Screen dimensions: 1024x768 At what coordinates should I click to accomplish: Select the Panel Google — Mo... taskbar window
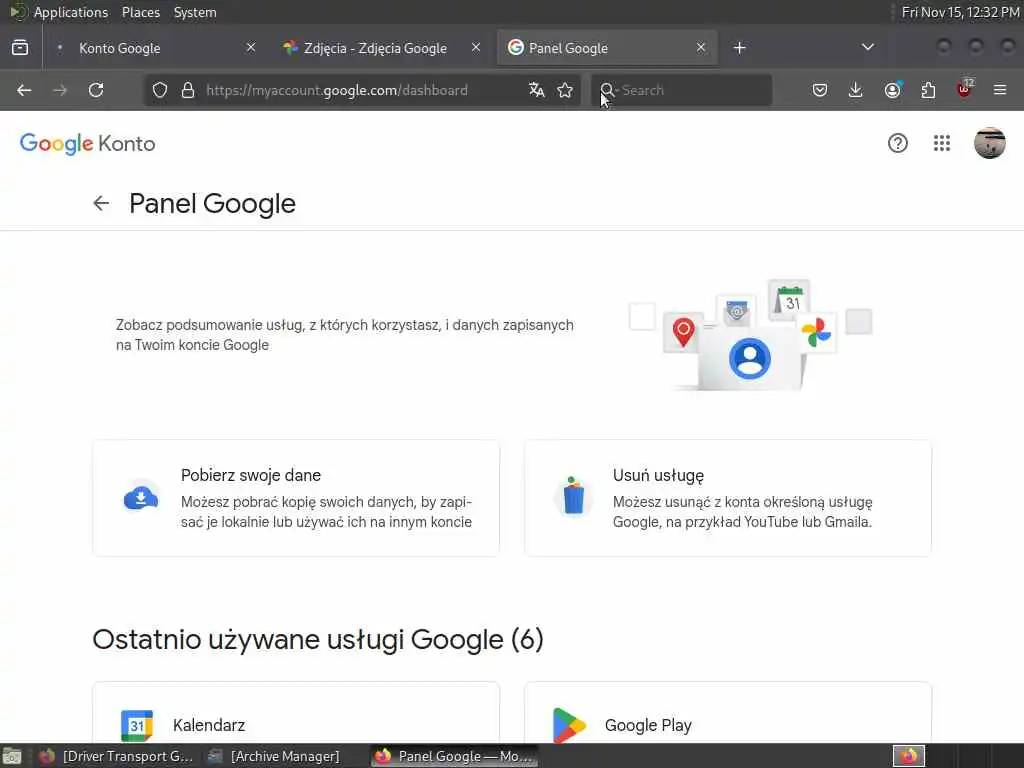point(455,756)
